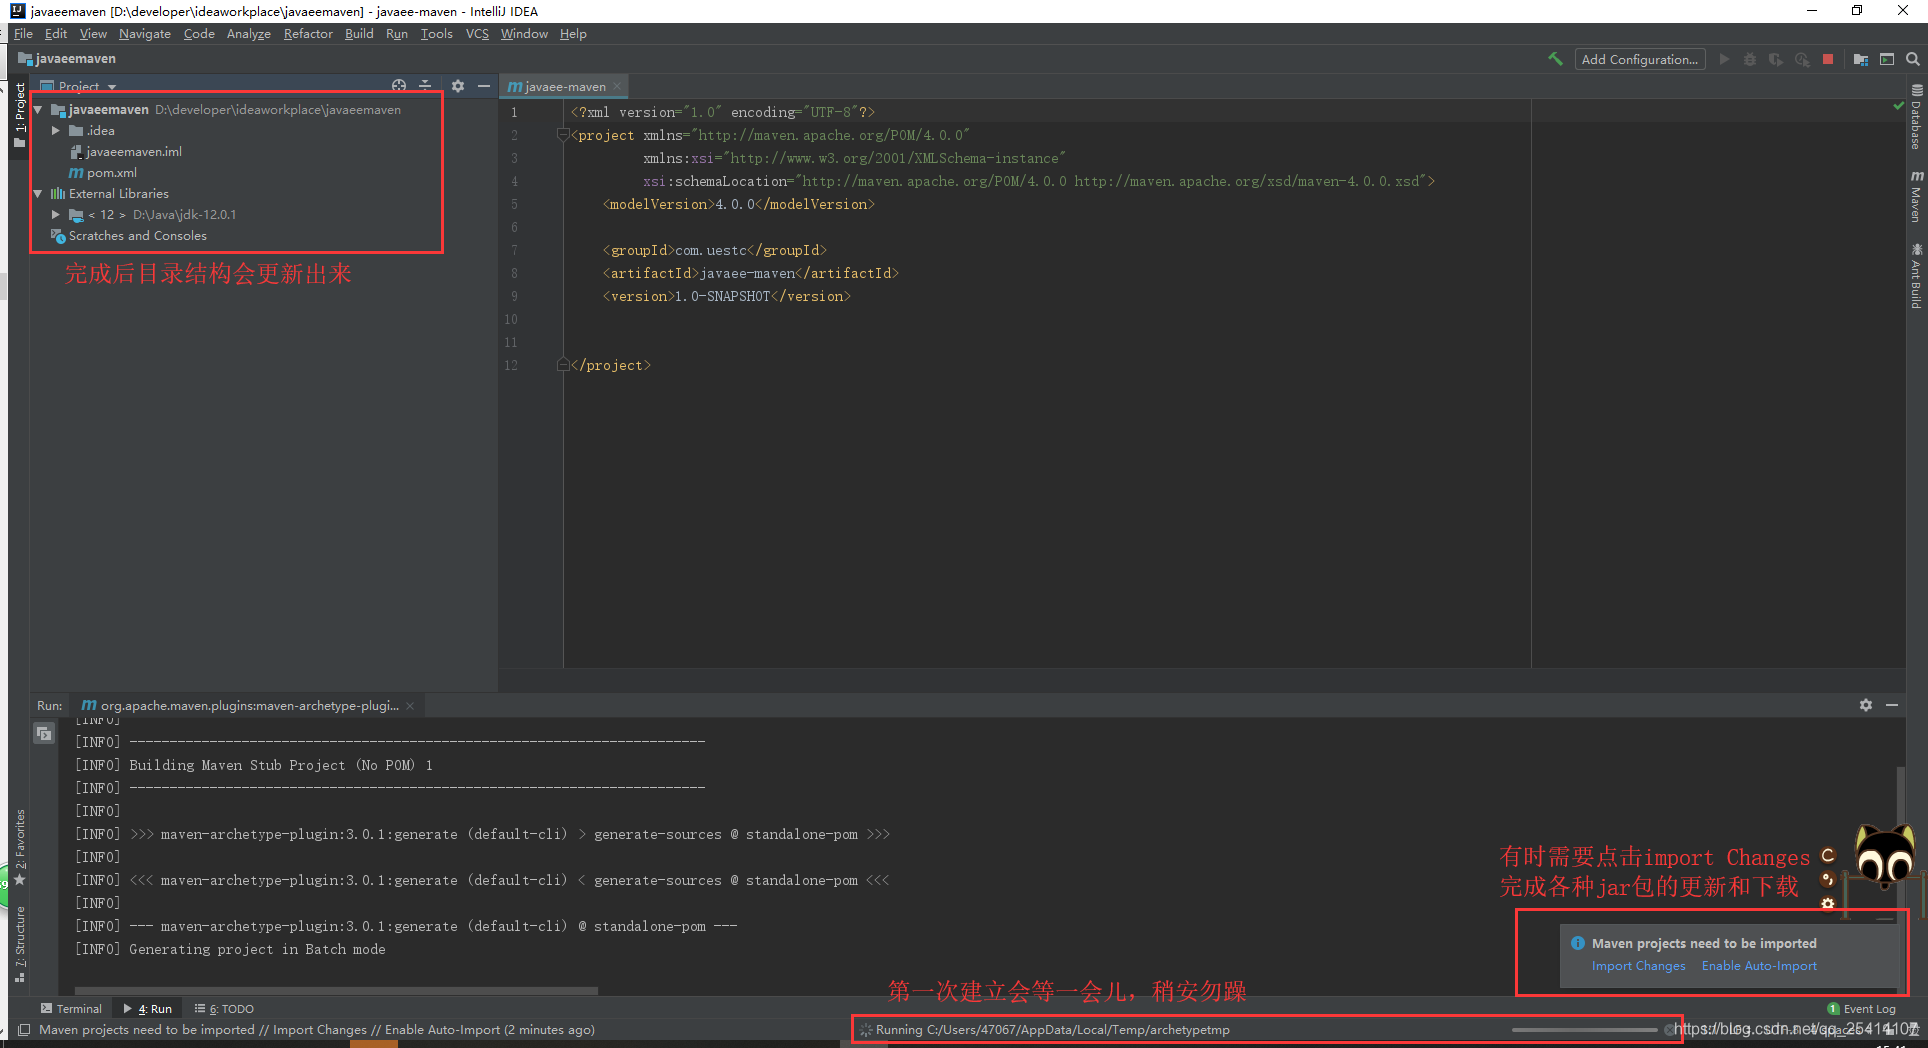Open the Event Log button
The height and width of the screenshot is (1048, 1928).
coord(1861,1009)
